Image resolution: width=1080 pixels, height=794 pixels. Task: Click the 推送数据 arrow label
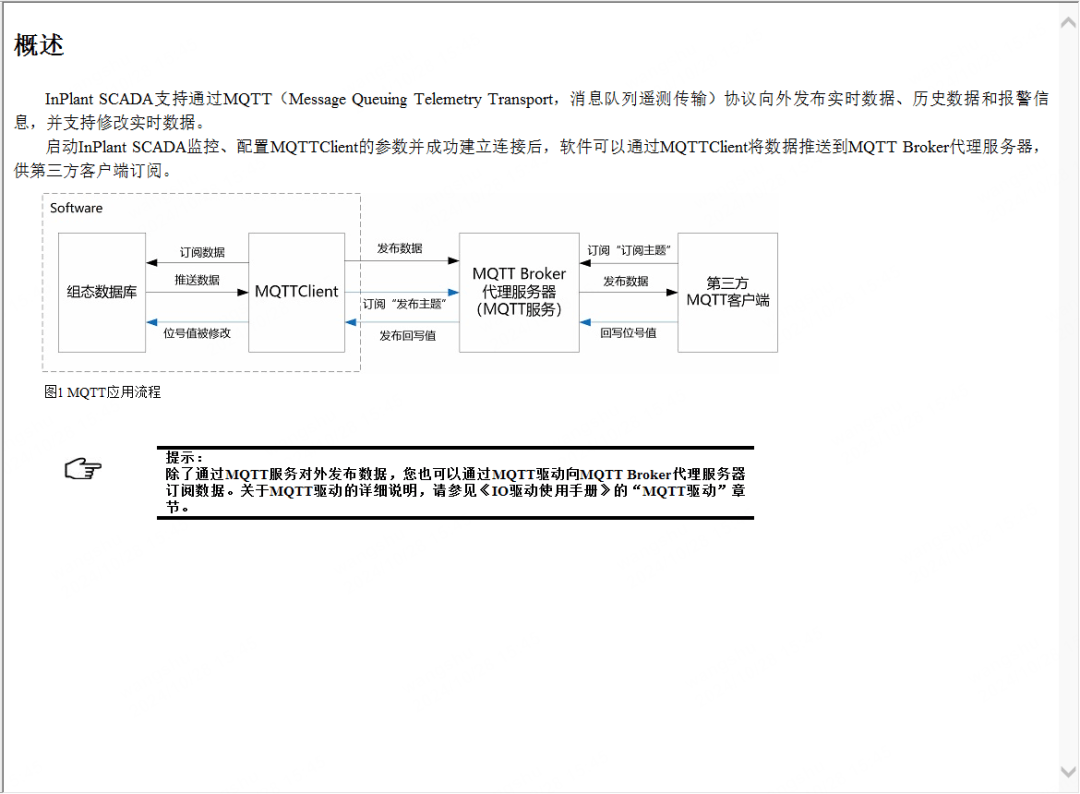coord(197,280)
